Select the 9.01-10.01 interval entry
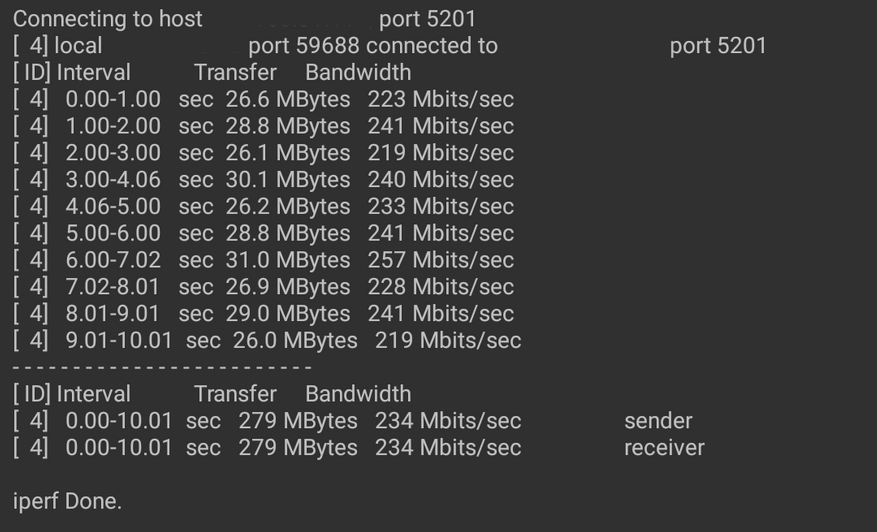This screenshot has width=877, height=532. pos(118,341)
